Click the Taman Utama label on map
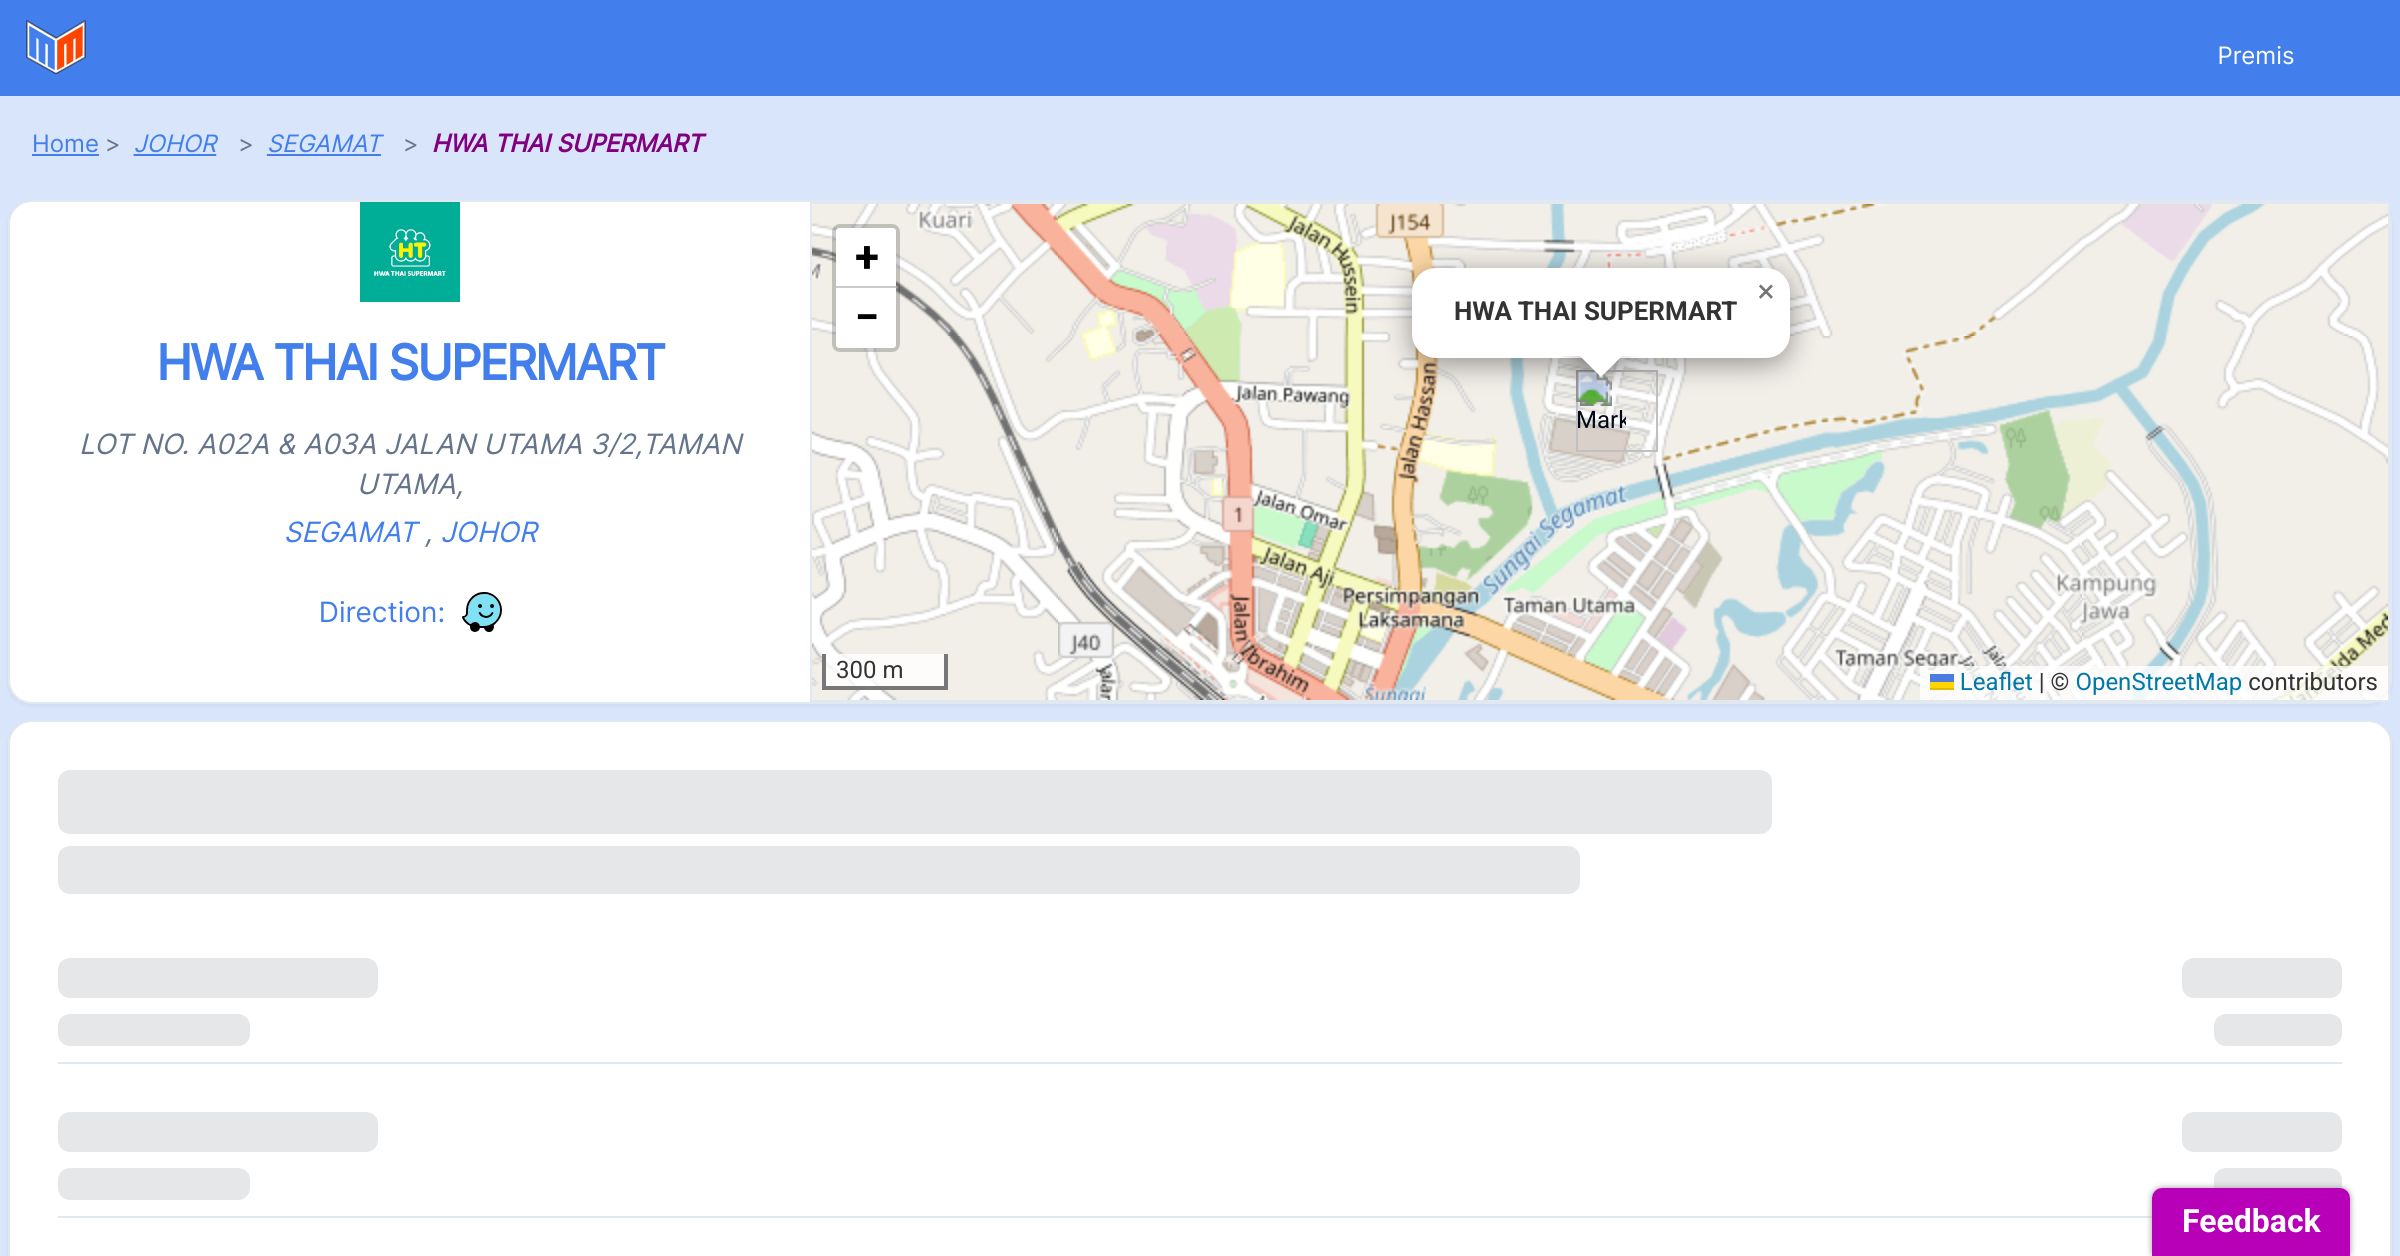The width and height of the screenshot is (2400, 1256). 1568,605
